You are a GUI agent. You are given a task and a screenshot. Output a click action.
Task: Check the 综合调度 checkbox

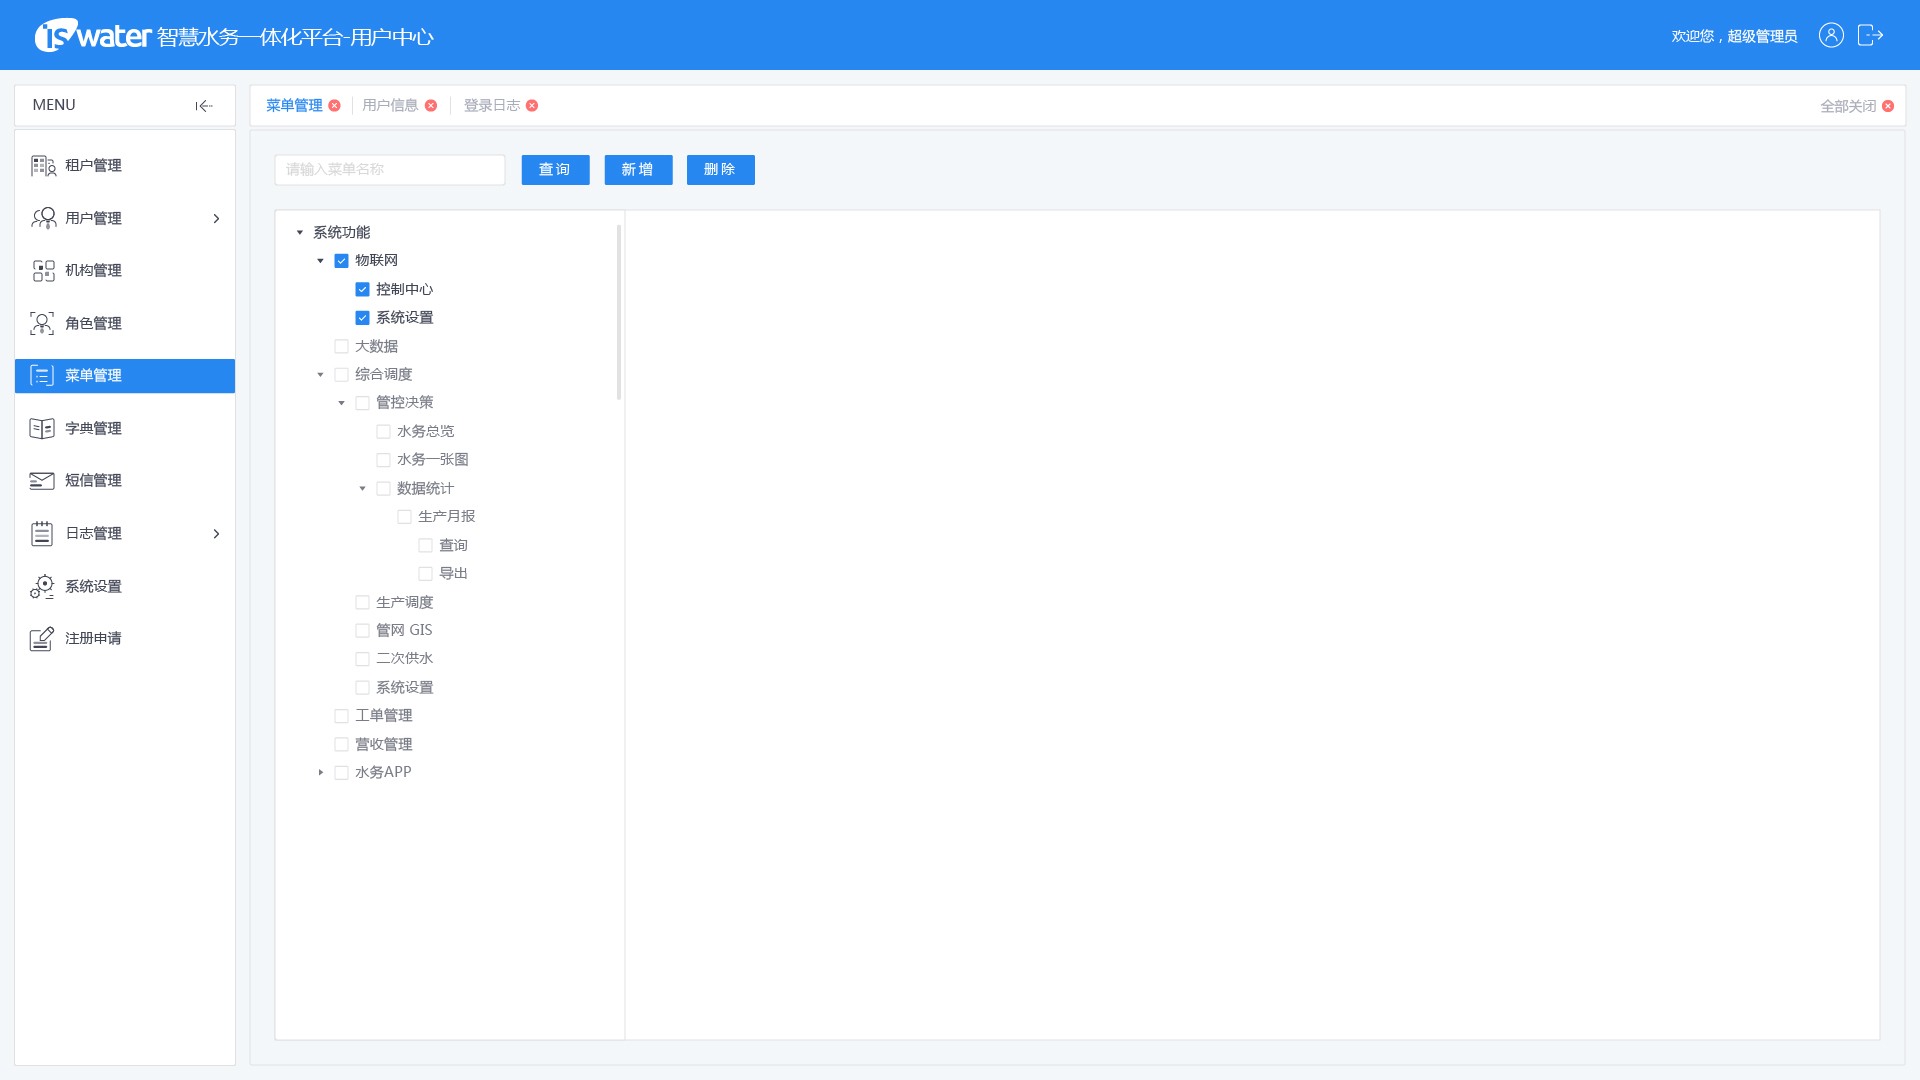coord(341,375)
